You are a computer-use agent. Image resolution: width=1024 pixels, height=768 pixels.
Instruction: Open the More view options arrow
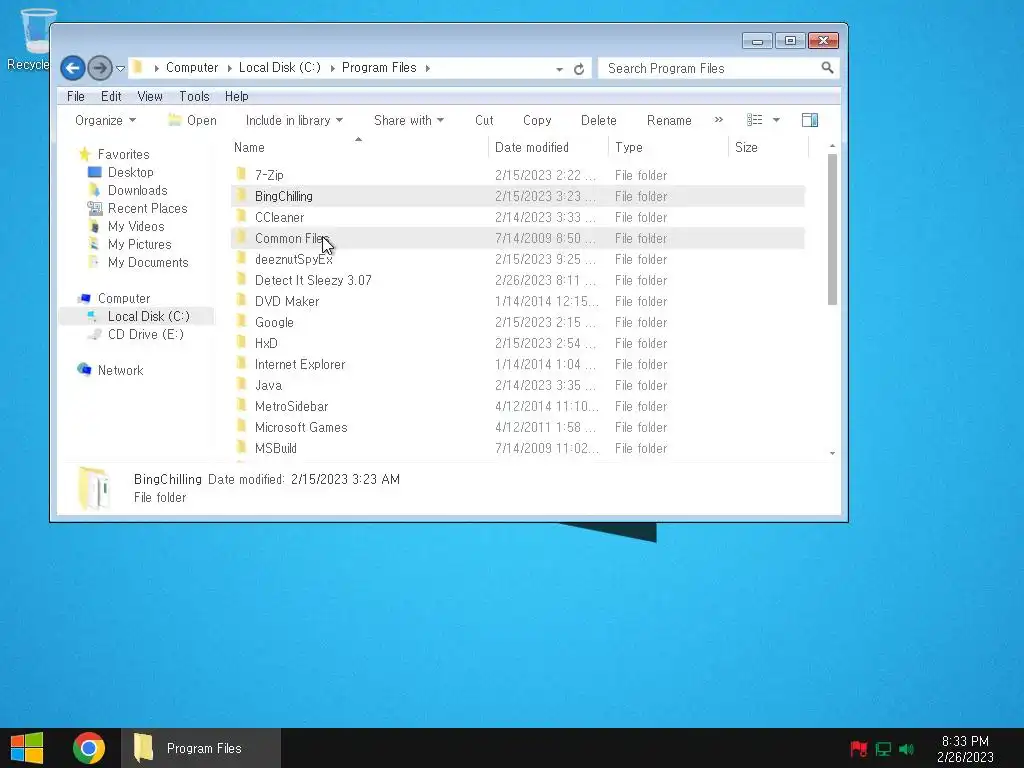pyautogui.click(x=776, y=120)
